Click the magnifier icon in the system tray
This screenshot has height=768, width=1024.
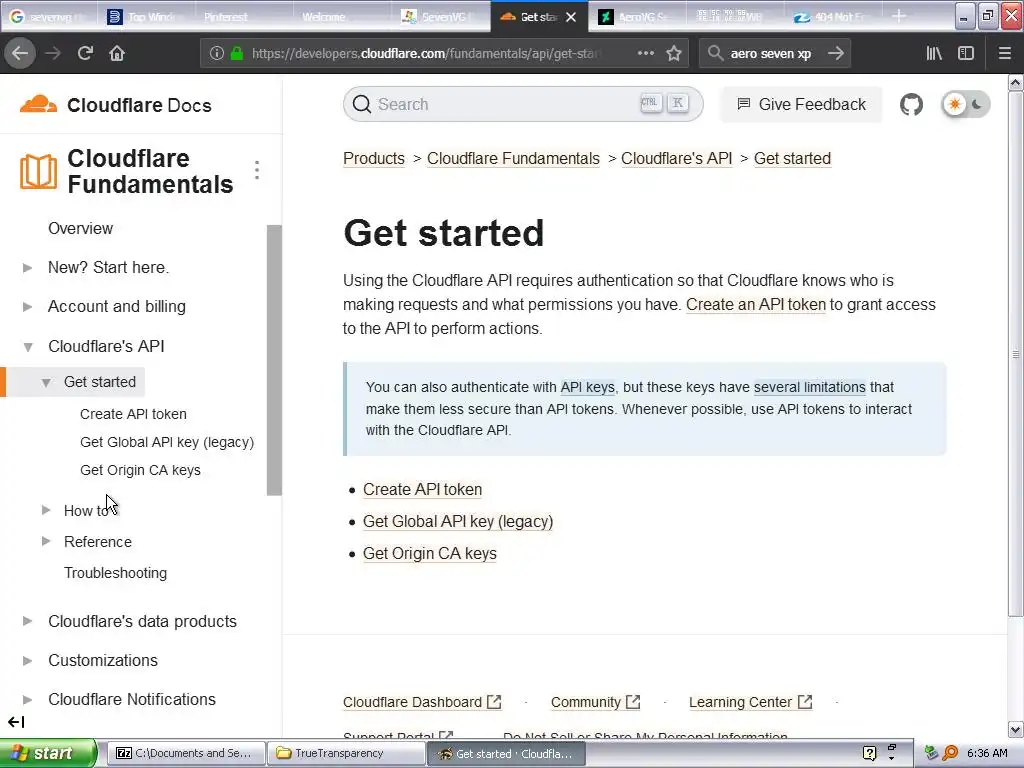950,753
